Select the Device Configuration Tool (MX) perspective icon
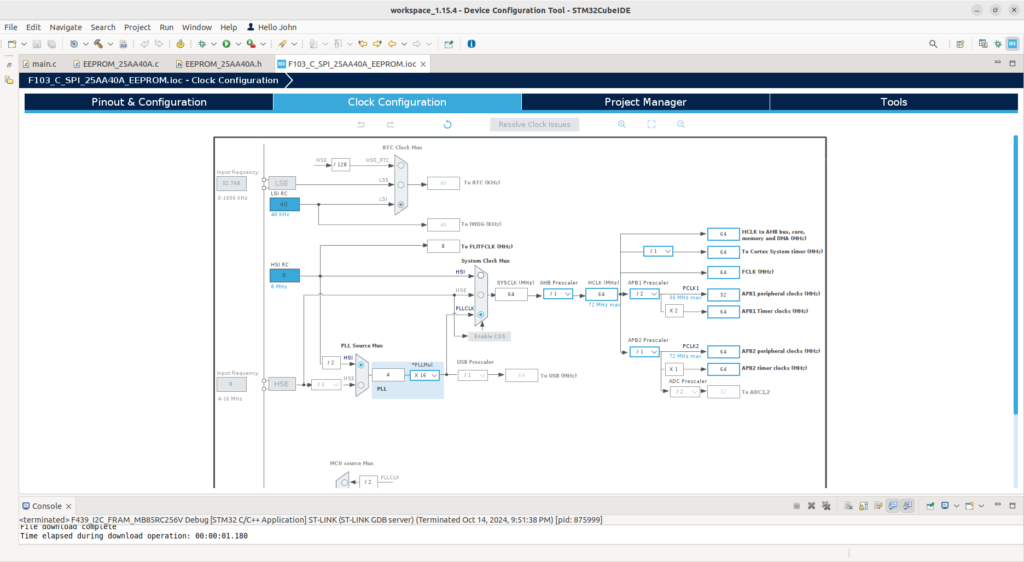This screenshot has height=562, width=1024. click(1012, 44)
